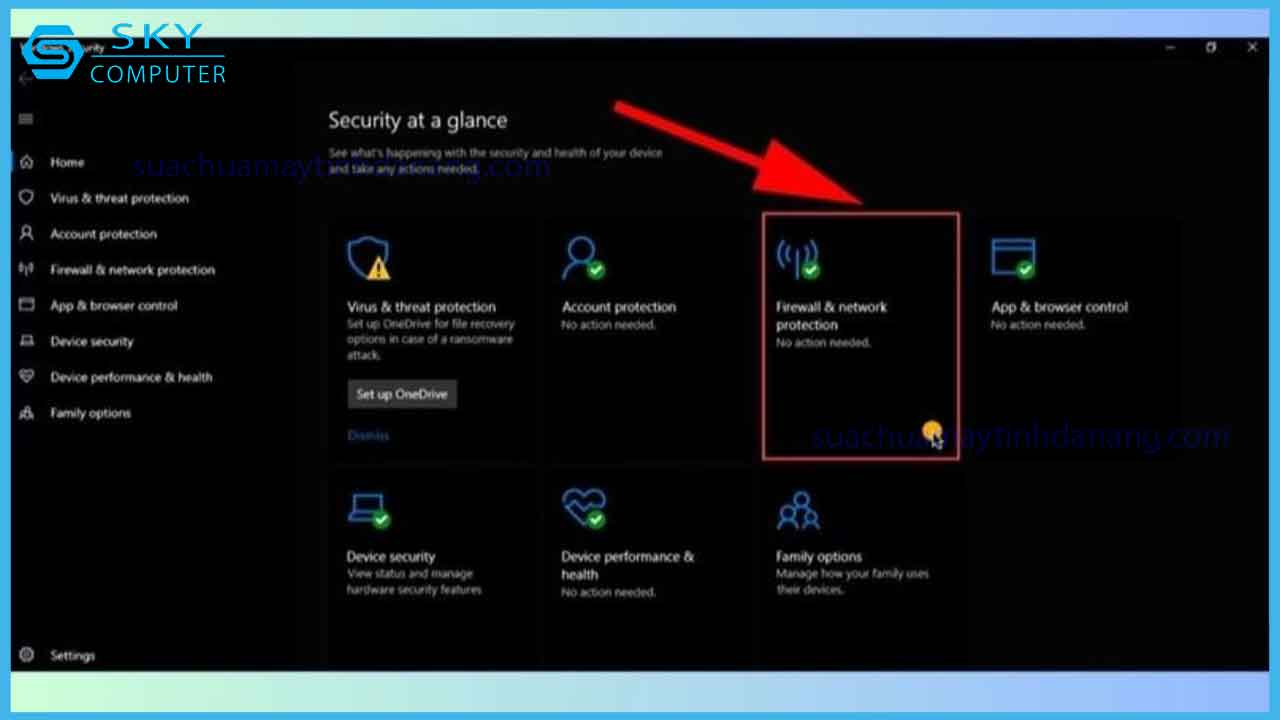Click the Settings gear icon in sidebar
Viewport: 1280px width, 720px height.
27,656
